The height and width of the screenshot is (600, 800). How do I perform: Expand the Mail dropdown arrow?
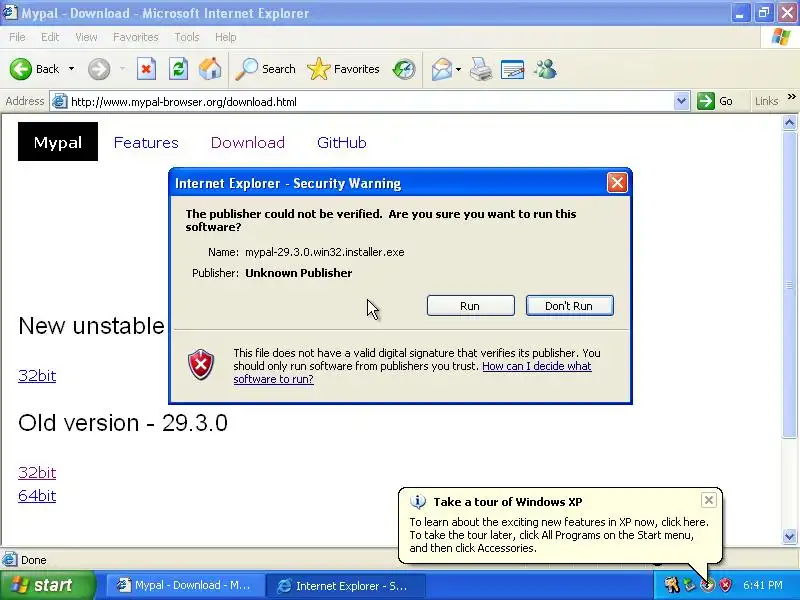point(458,69)
